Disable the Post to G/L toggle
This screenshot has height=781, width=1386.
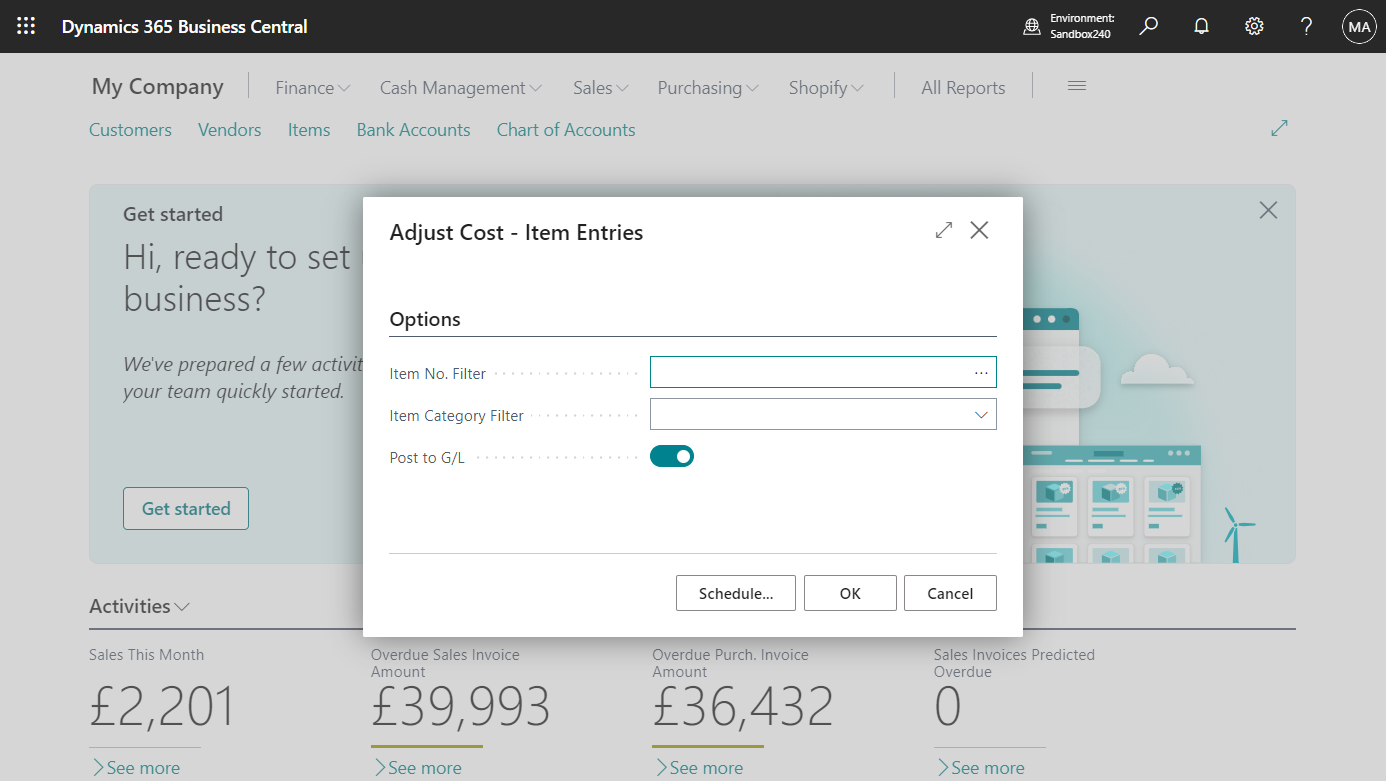point(671,455)
